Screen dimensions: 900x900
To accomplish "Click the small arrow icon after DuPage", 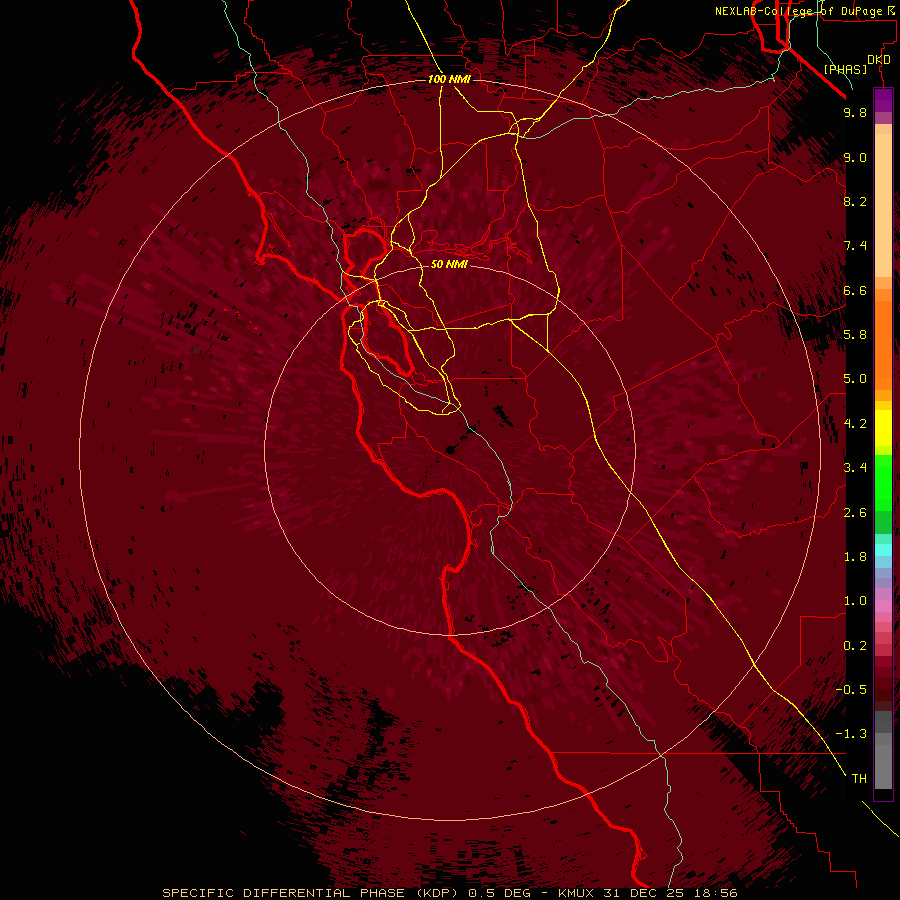I will click(x=891, y=10).
